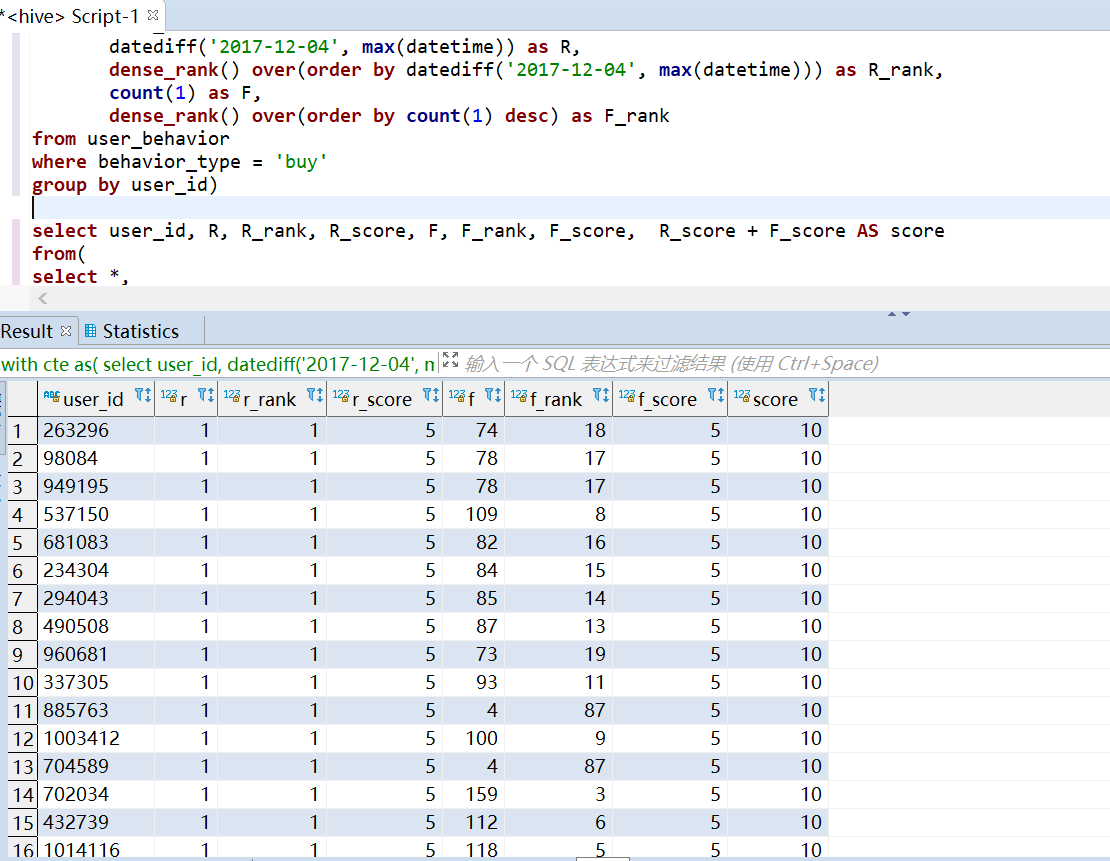This screenshot has width=1110, height=861.
Task: Select row number 1 header
Action: (x=22, y=430)
